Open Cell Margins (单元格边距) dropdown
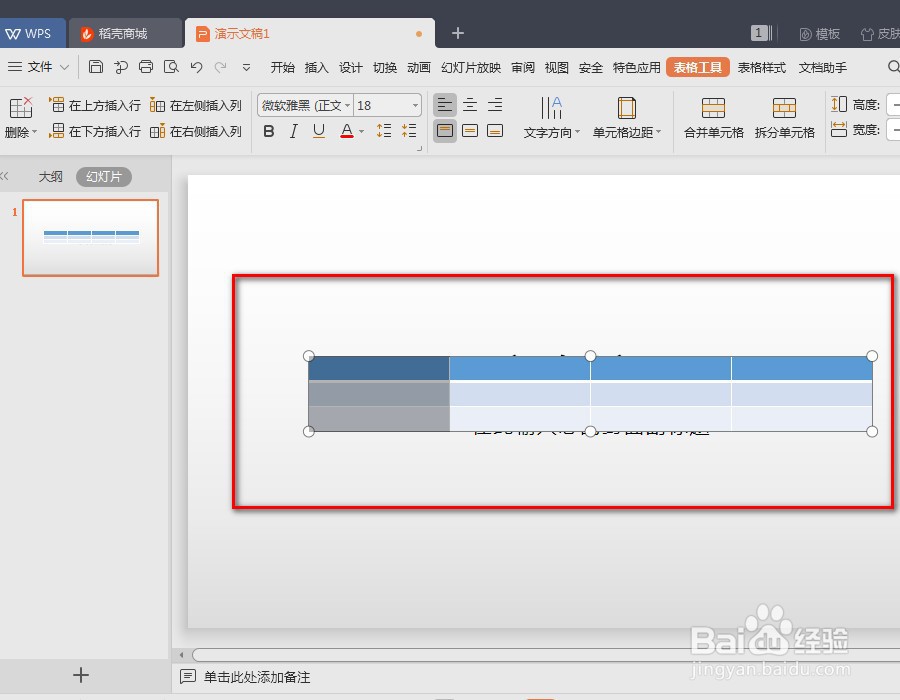Viewport: 900px width, 700px height. point(627,118)
